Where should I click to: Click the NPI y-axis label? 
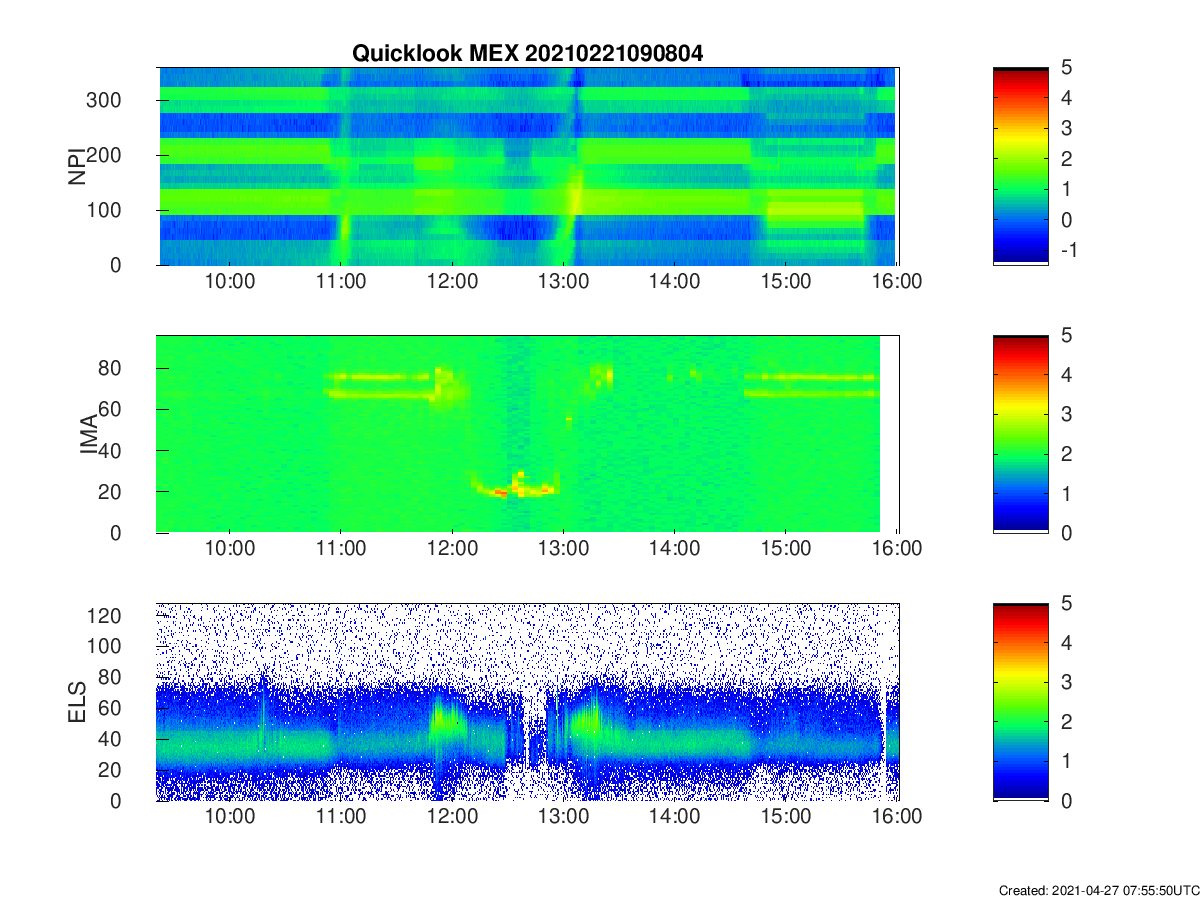[76, 166]
